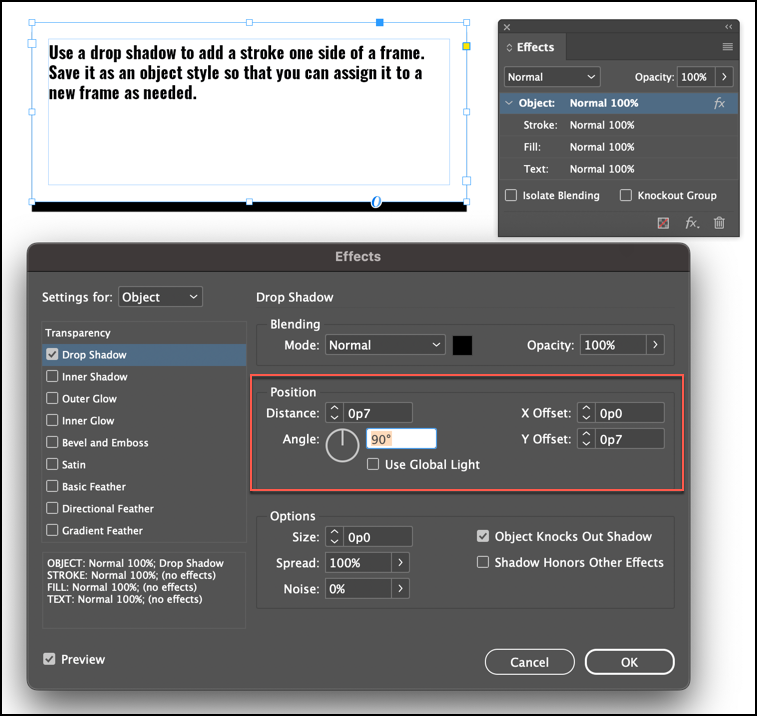
Task: Check Knockout Group in Effects panel
Action: click(x=626, y=195)
